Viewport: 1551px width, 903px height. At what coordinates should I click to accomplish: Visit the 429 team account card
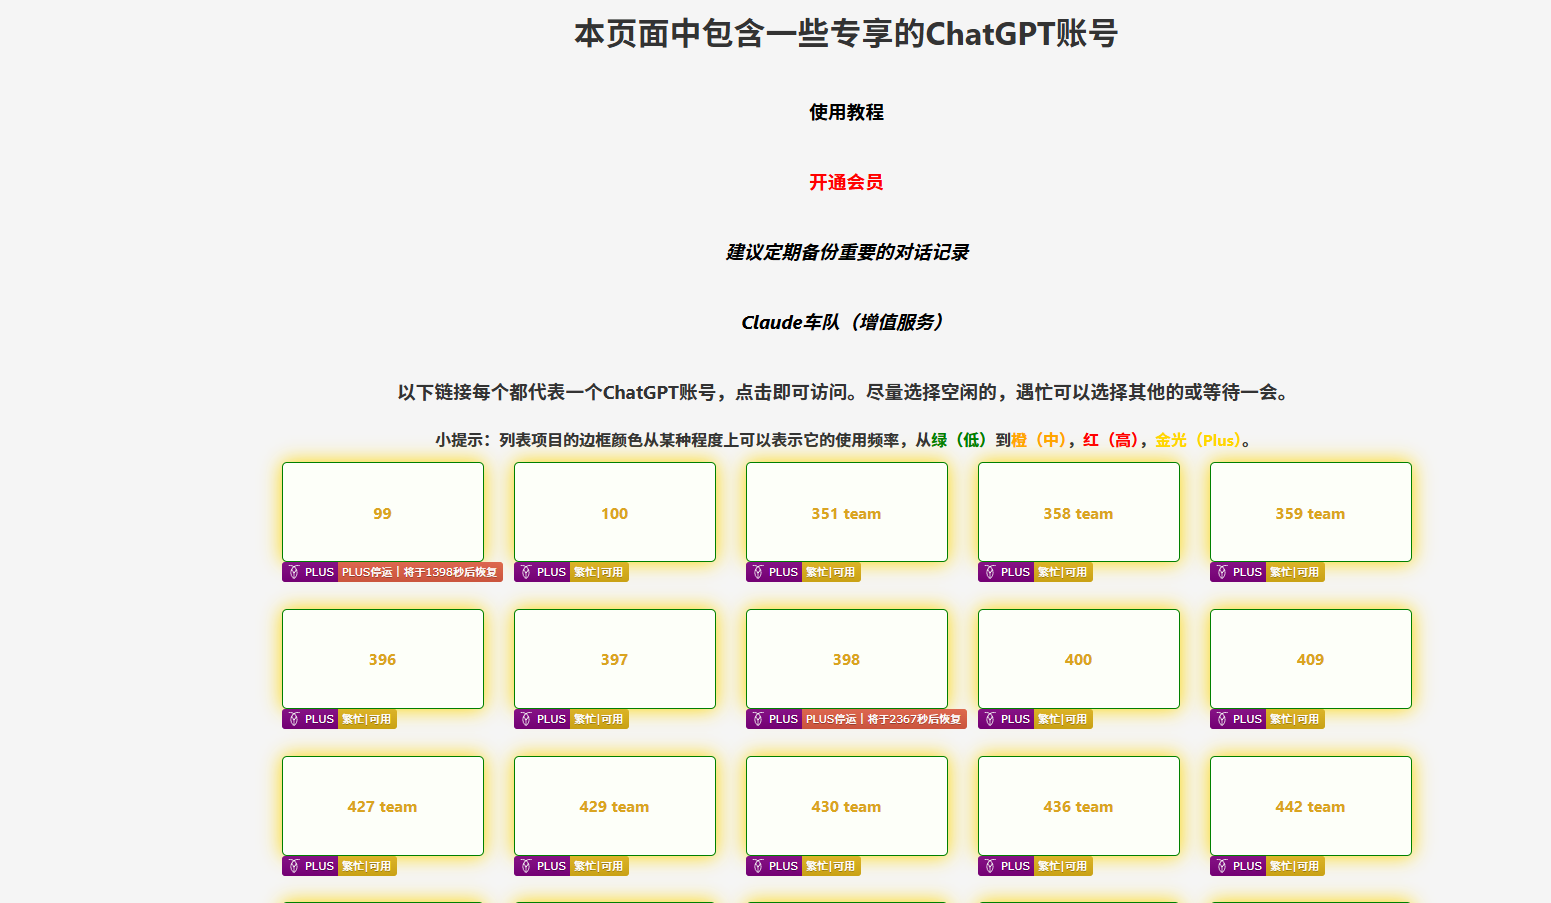click(615, 806)
